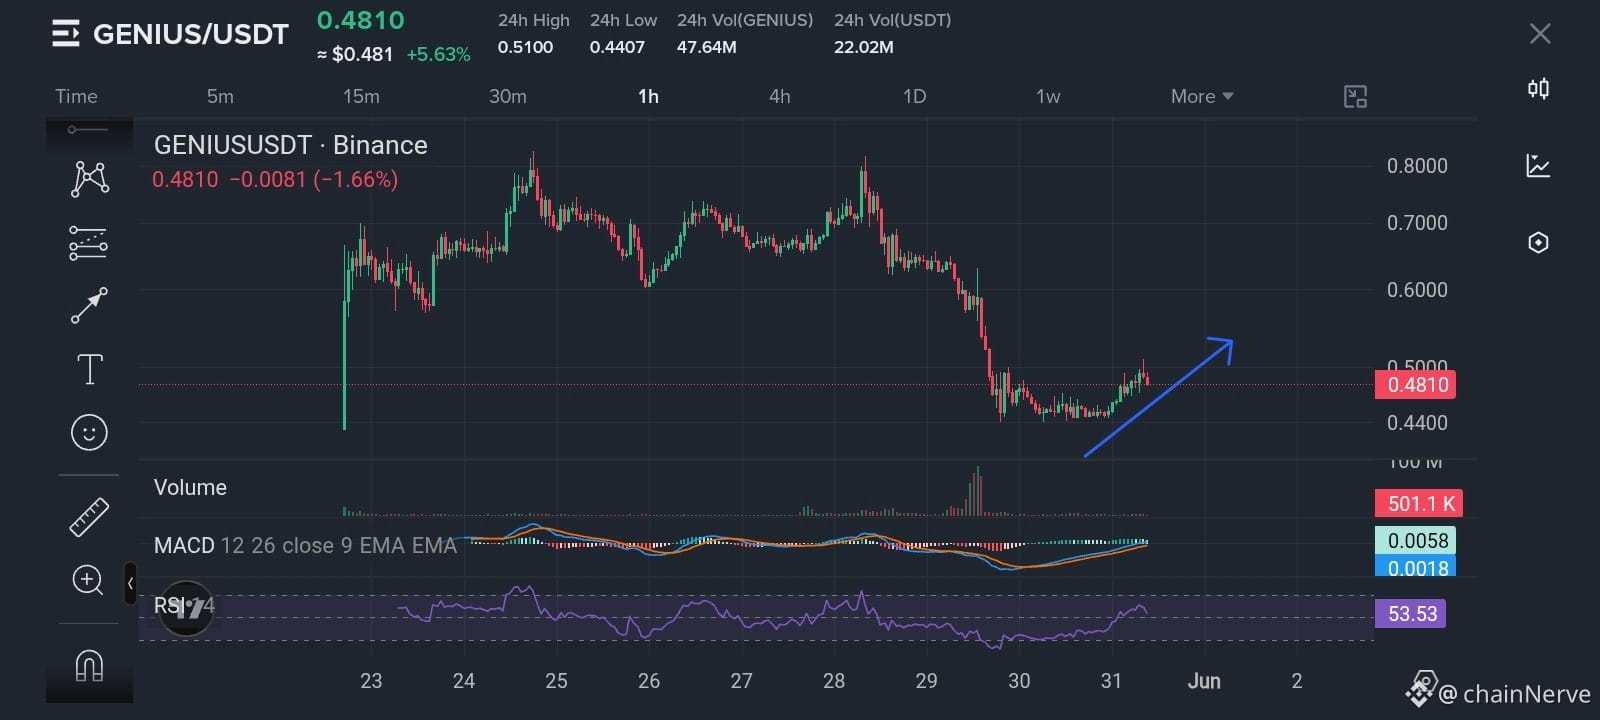The image size is (1600, 720).
Task: Click the 24h High value 0.5100
Action: [525, 47]
